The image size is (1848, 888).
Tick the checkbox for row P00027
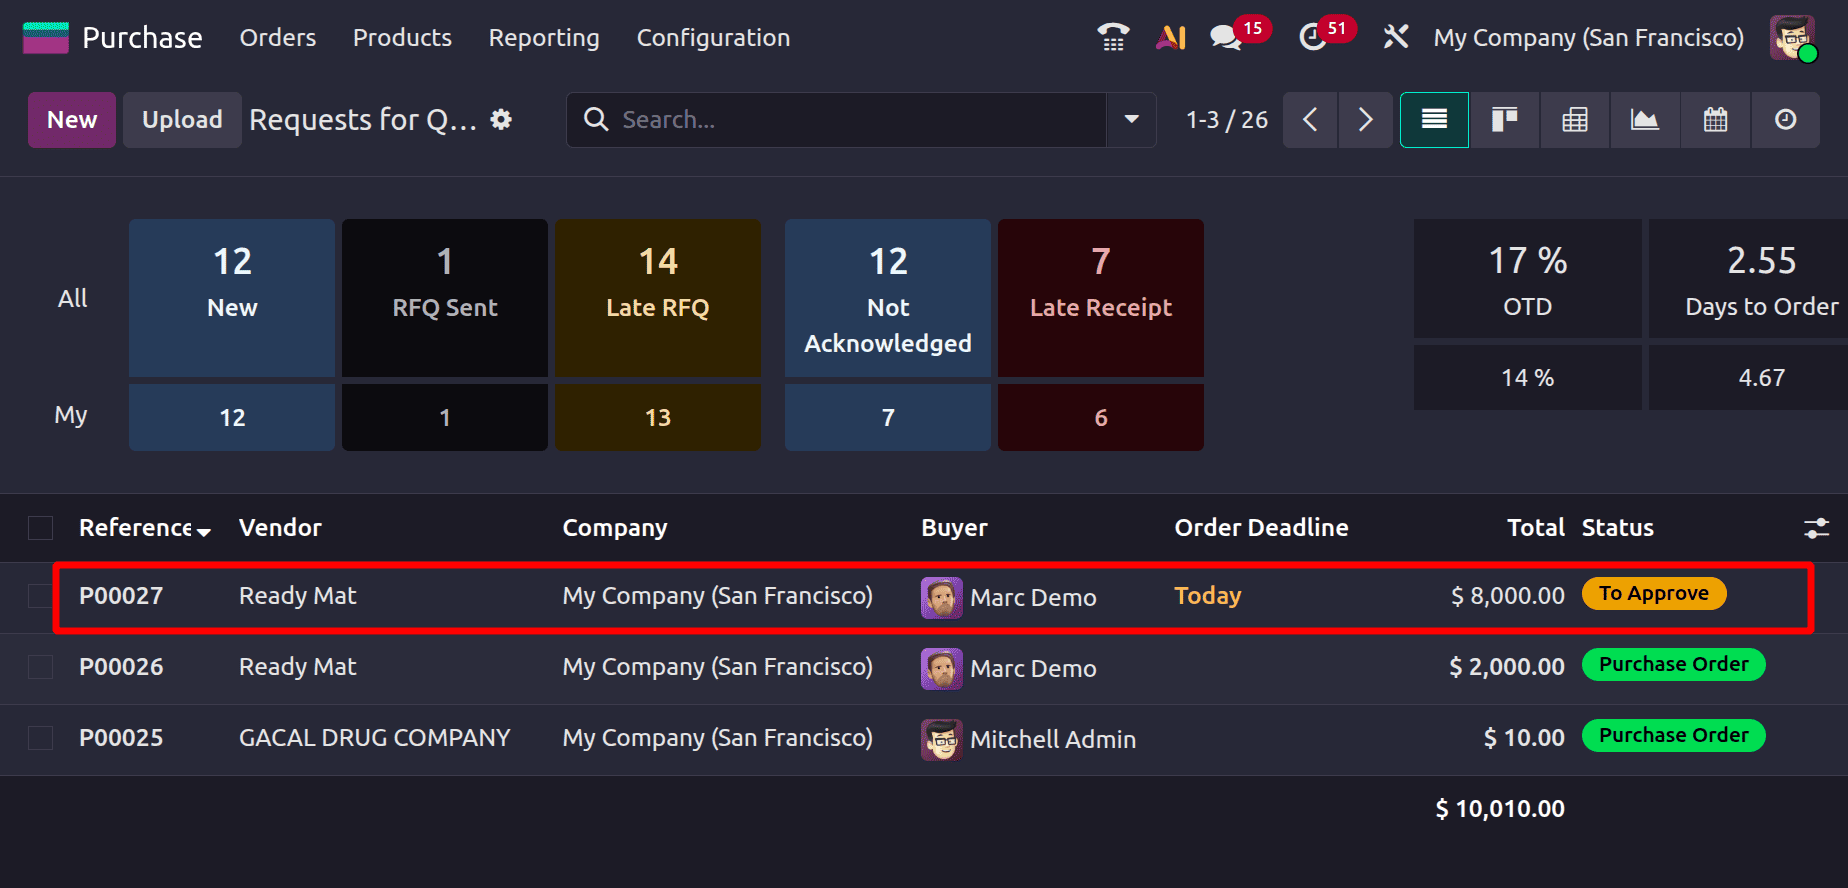pos(40,596)
